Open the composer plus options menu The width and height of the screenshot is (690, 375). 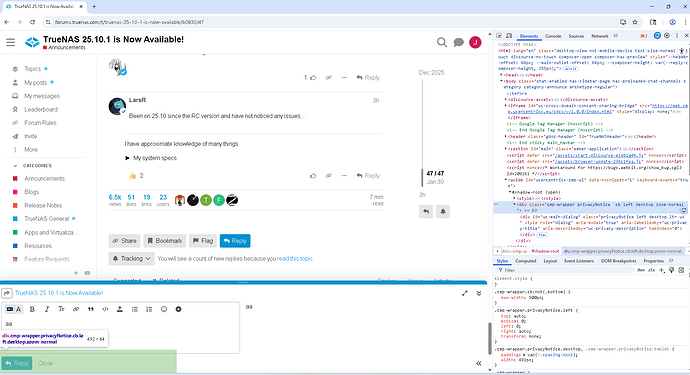point(178,309)
